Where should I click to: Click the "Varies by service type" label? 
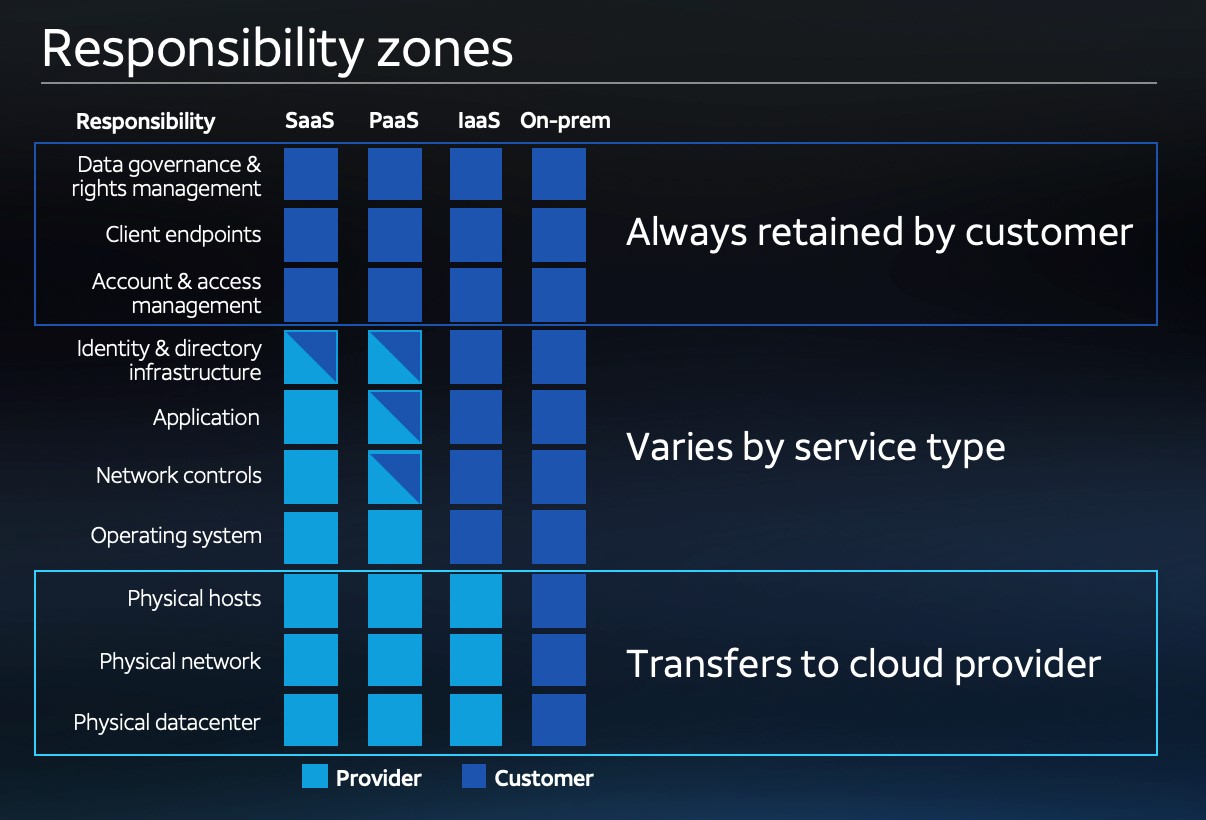coord(815,446)
